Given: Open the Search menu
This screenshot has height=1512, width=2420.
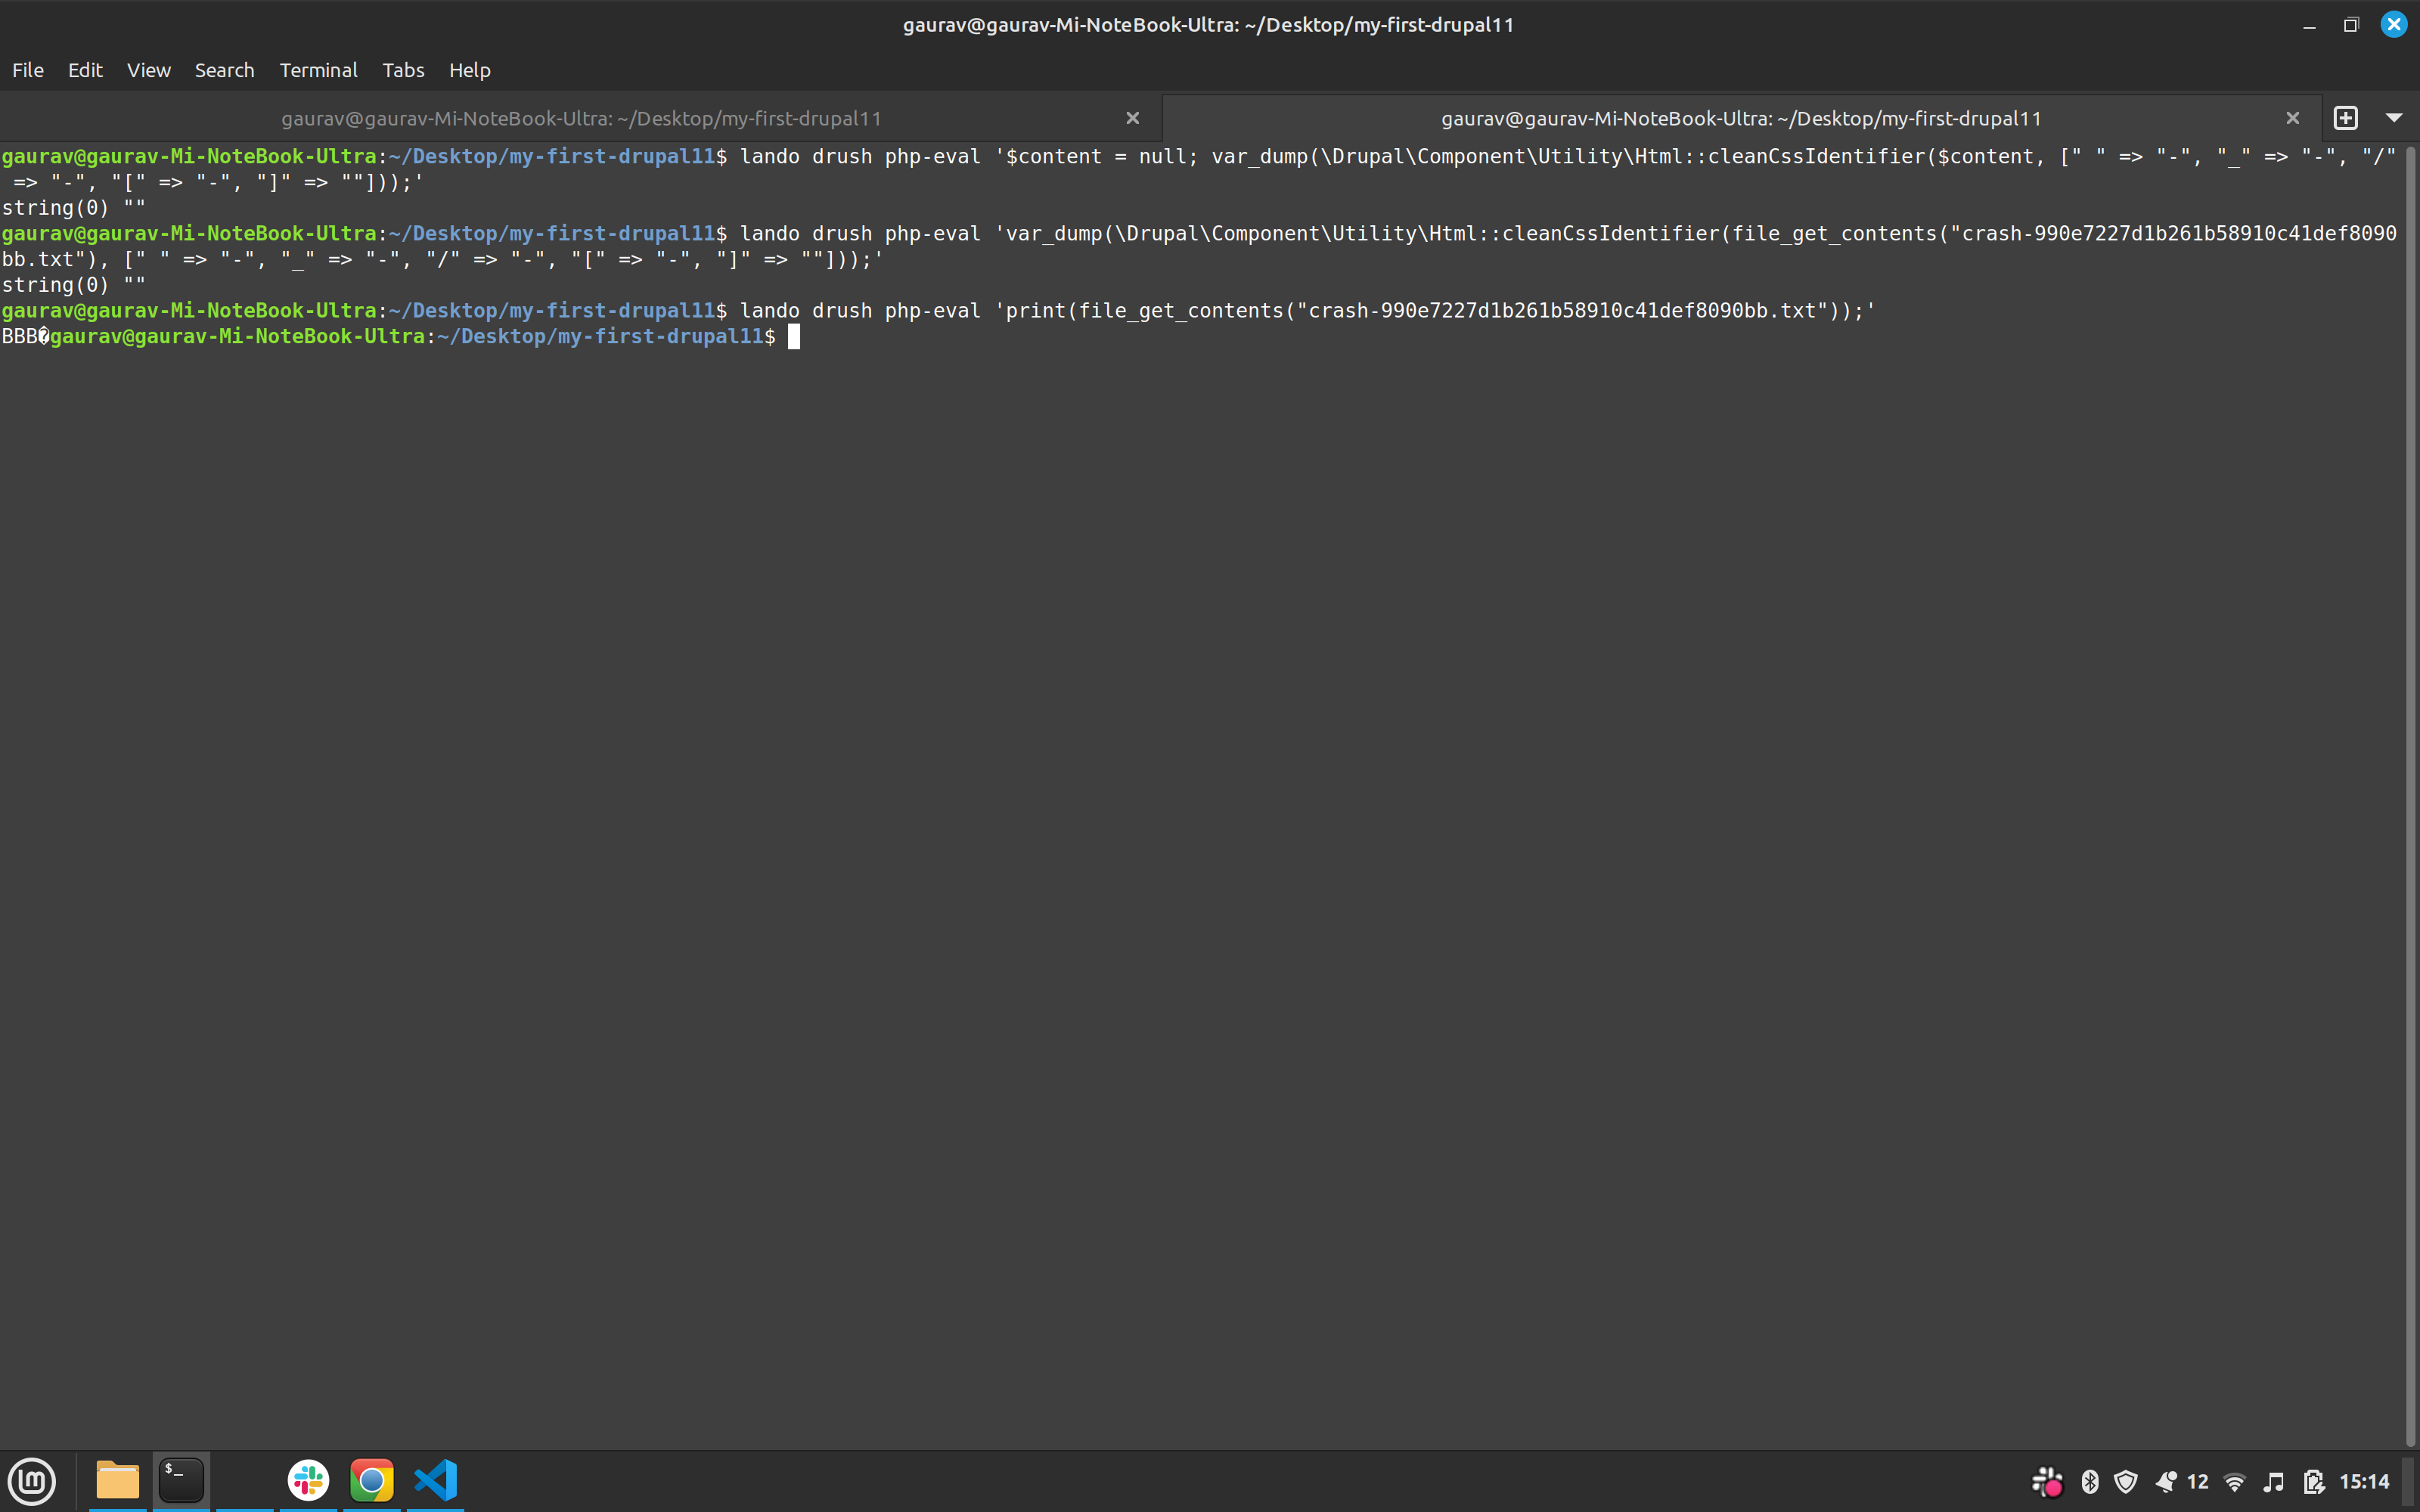Looking at the screenshot, I should point(224,70).
